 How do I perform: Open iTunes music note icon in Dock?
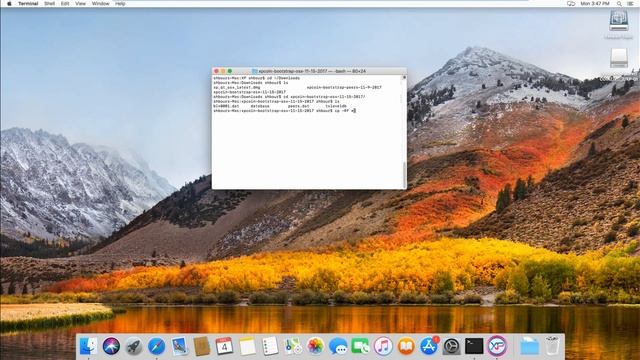[x=383, y=346]
